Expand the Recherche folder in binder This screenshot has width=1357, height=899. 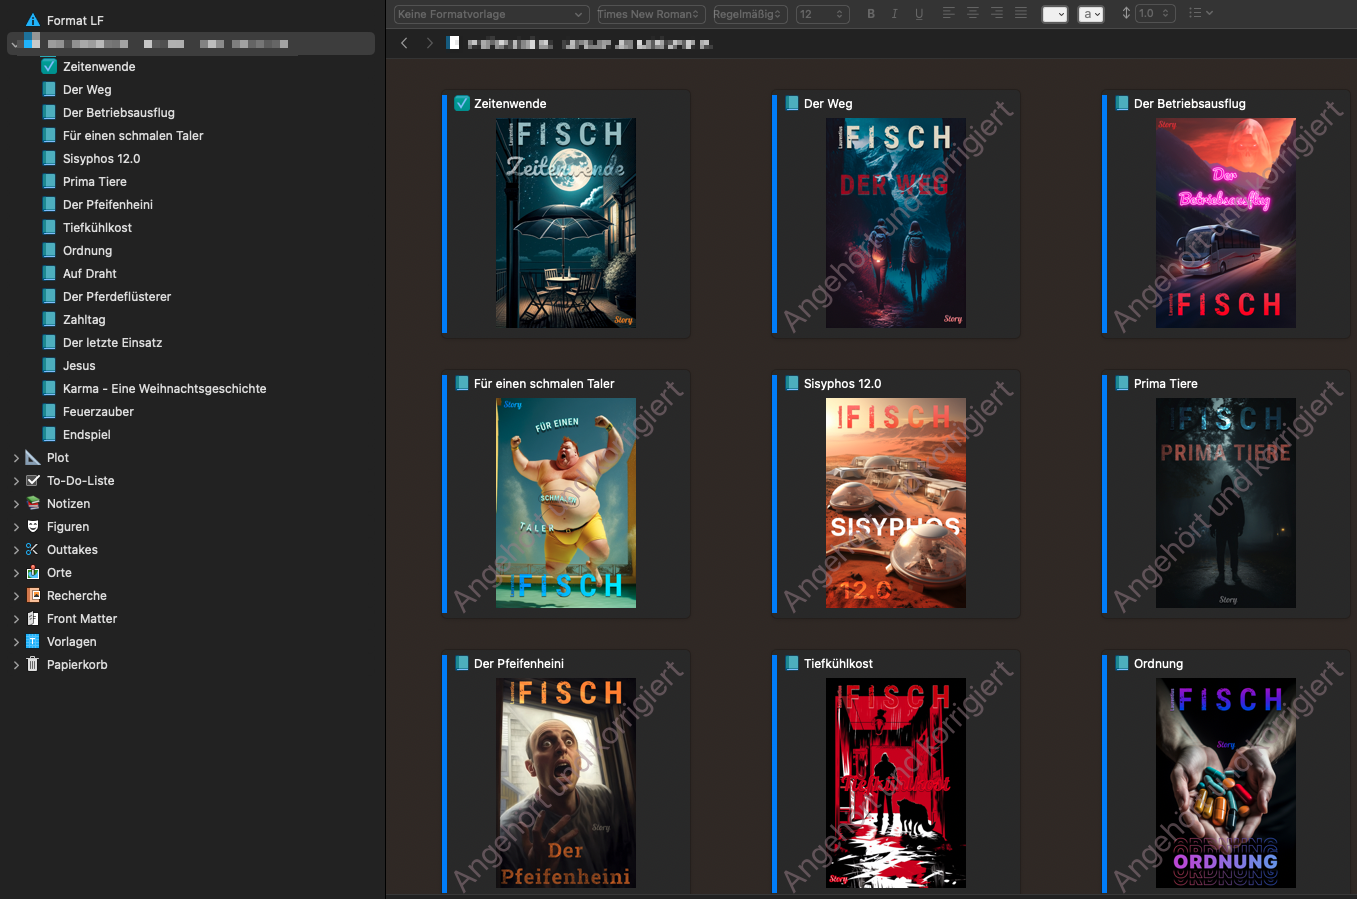pos(16,596)
